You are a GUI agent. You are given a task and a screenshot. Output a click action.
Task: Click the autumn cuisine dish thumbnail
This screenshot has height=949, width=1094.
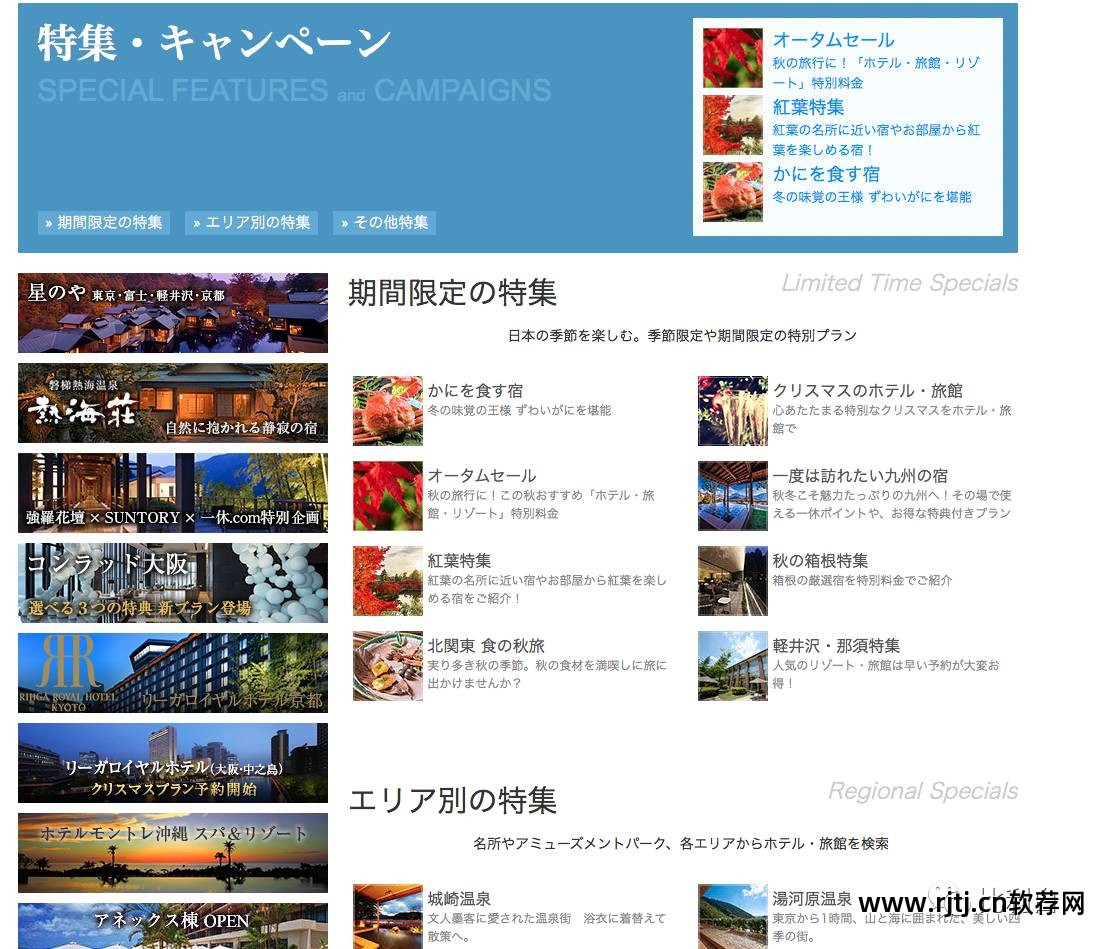pyautogui.click(x=388, y=666)
